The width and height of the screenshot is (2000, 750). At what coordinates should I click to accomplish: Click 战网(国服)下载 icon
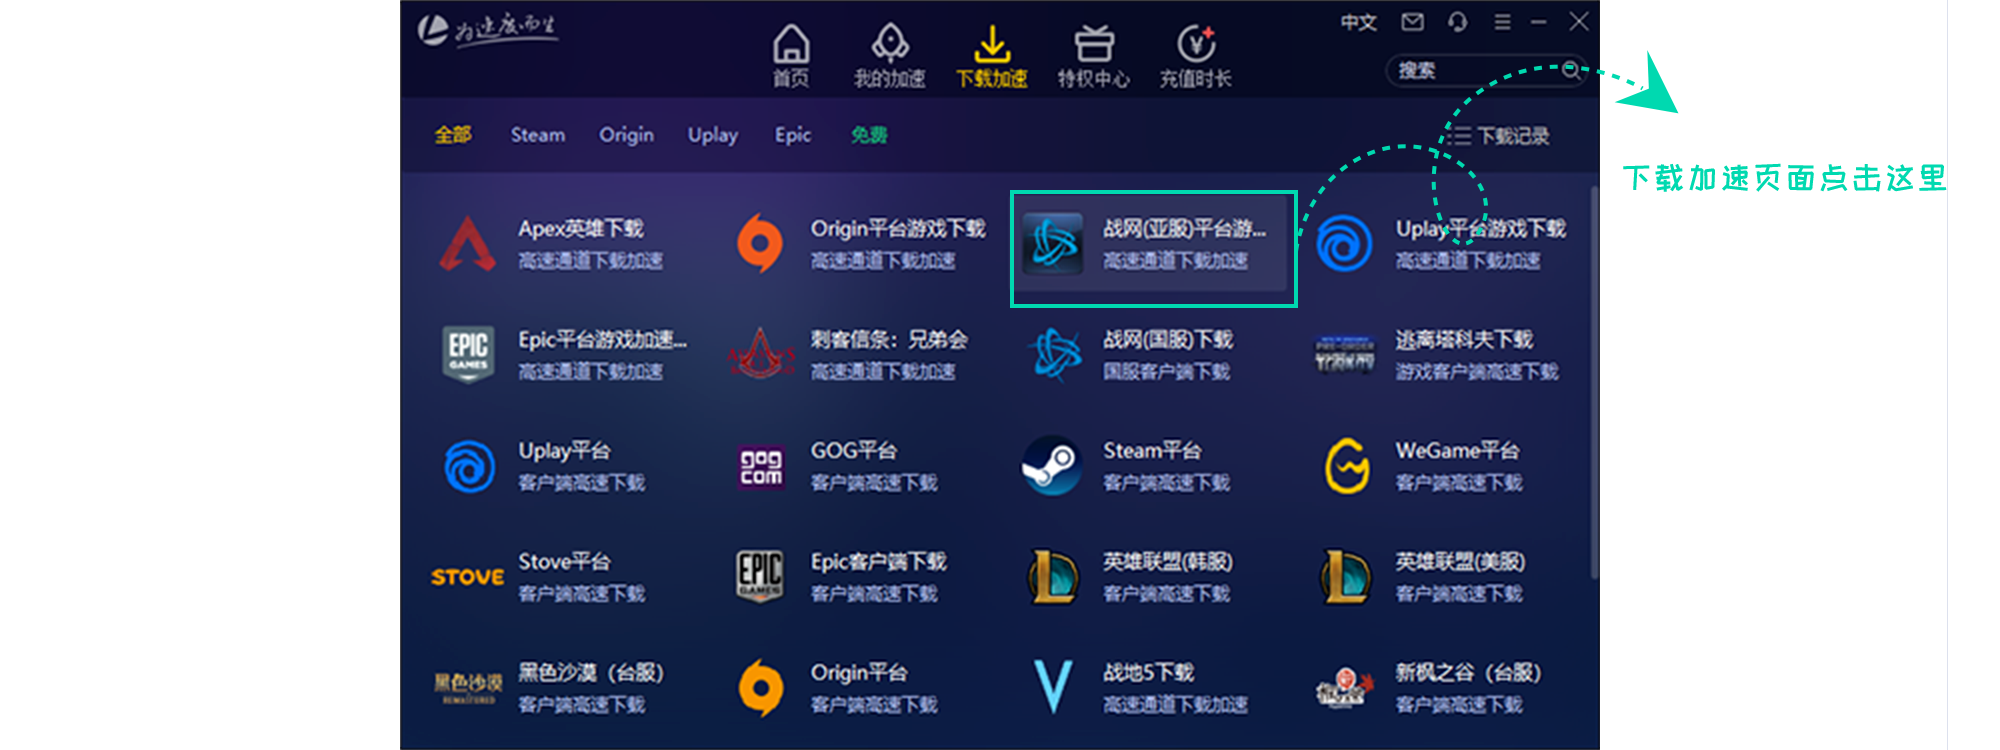(1055, 354)
